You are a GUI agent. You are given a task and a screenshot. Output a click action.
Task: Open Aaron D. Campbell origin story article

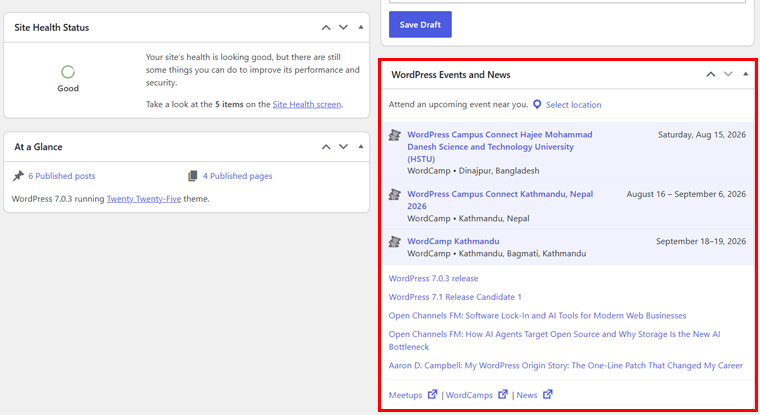(x=566, y=366)
